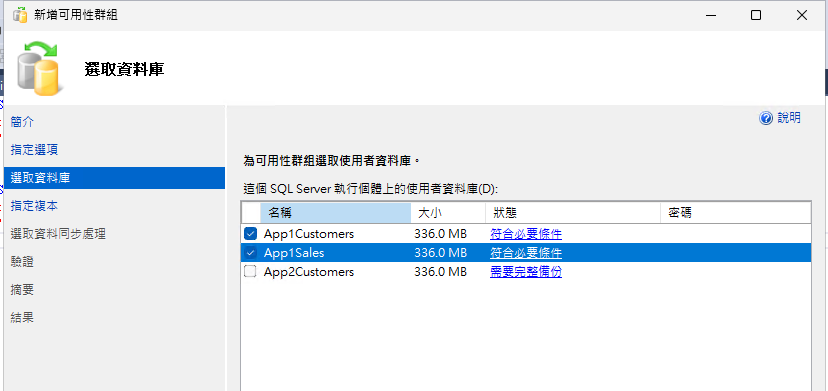The image size is (828, 391).
Task: Select the App1Customers row name
Action: point(309,234)
